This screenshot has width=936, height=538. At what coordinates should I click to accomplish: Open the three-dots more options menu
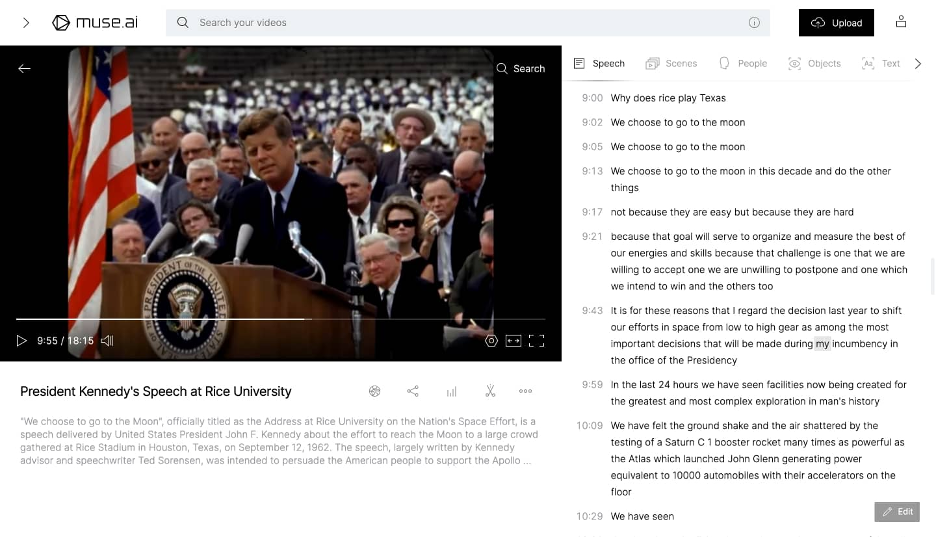[x=525, y=391]
